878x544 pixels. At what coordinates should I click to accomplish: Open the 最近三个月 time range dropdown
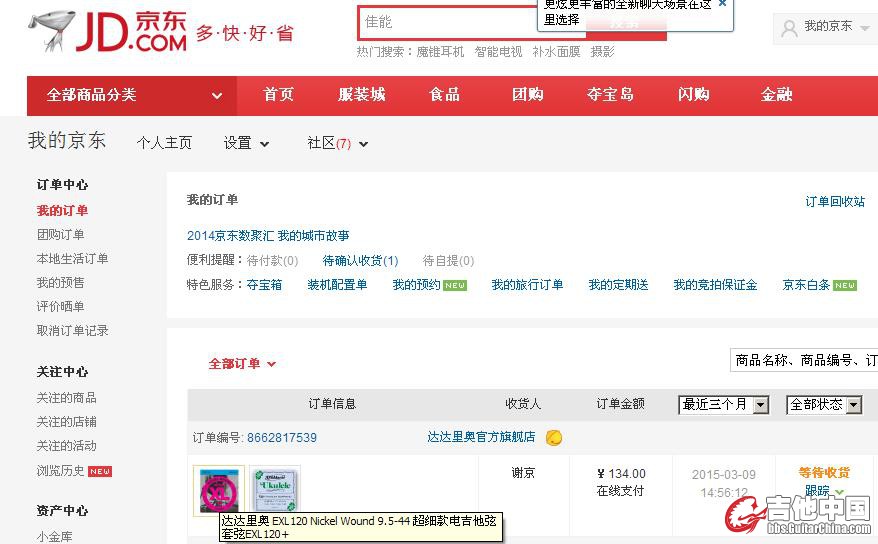[x=723, y=405]
